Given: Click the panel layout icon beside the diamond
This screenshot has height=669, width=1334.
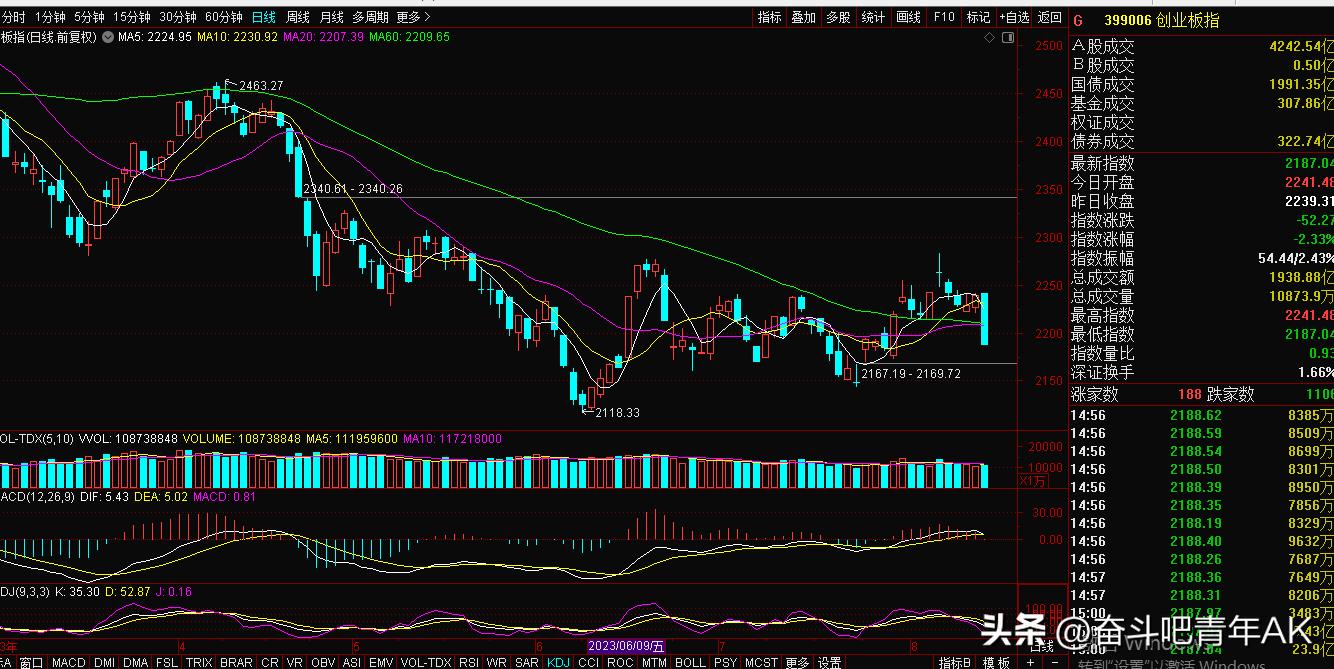Looking at the screenshot, I should (x=1007, y=37).
